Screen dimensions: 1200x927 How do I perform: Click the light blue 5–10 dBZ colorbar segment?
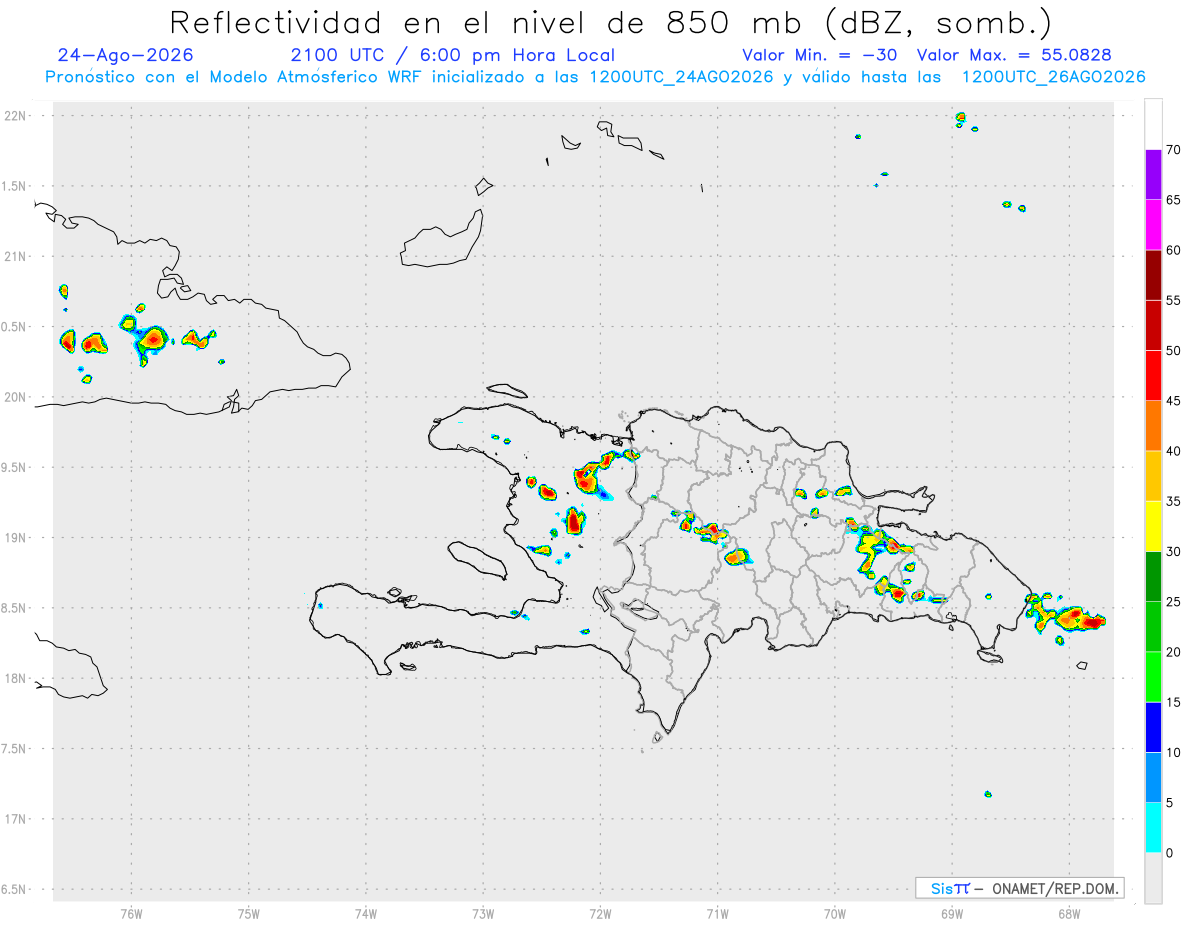(1153, 778)
